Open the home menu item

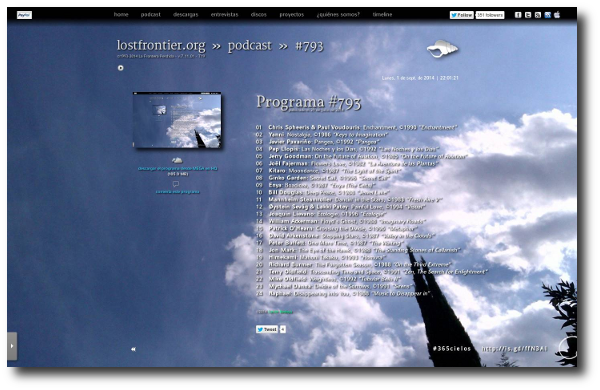[121, 15]
